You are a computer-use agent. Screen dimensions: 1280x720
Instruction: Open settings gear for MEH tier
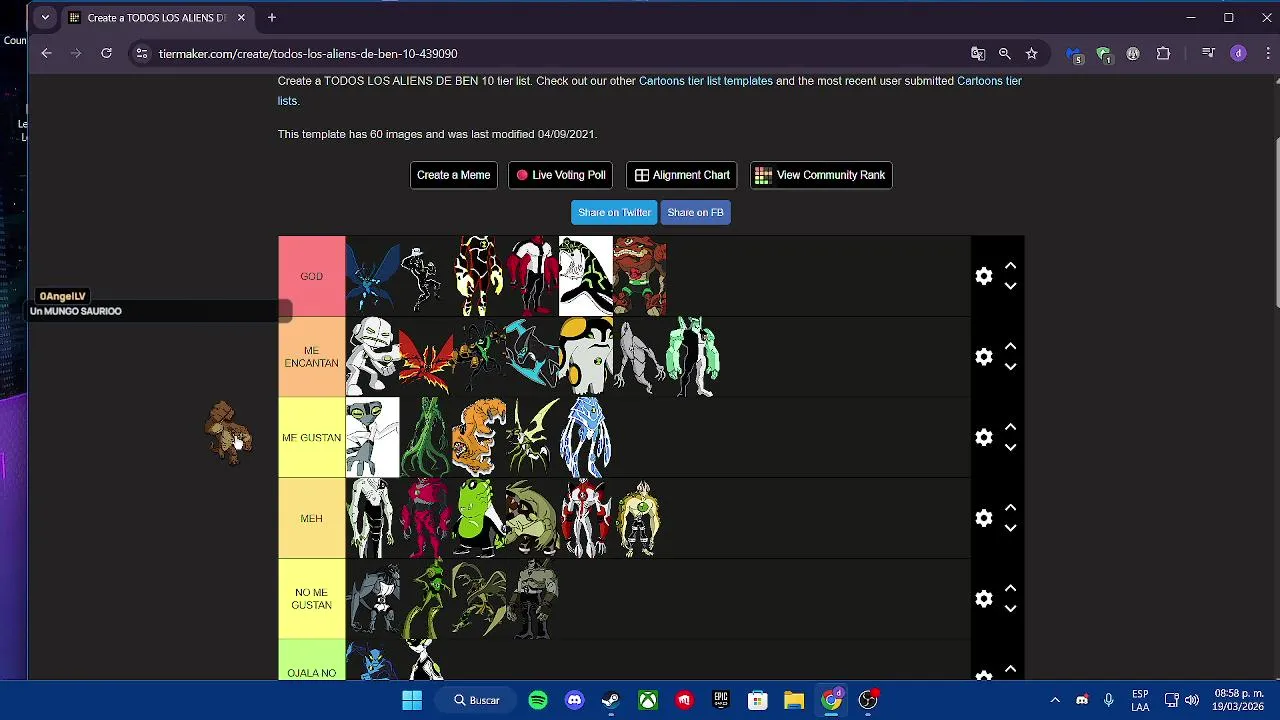coord(984,518)
